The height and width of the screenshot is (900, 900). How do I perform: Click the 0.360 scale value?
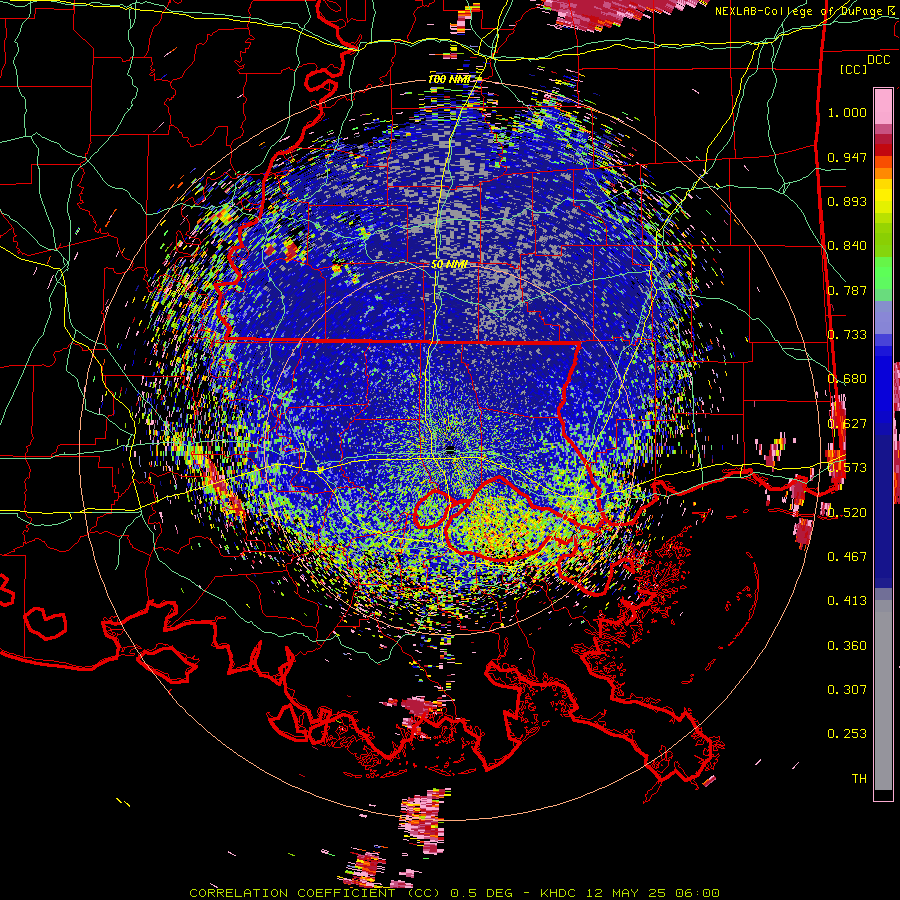[847, 646]
